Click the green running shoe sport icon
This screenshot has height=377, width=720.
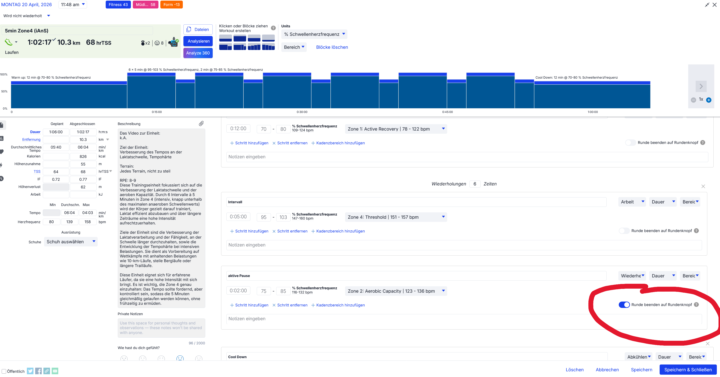(x=8, y=42)
